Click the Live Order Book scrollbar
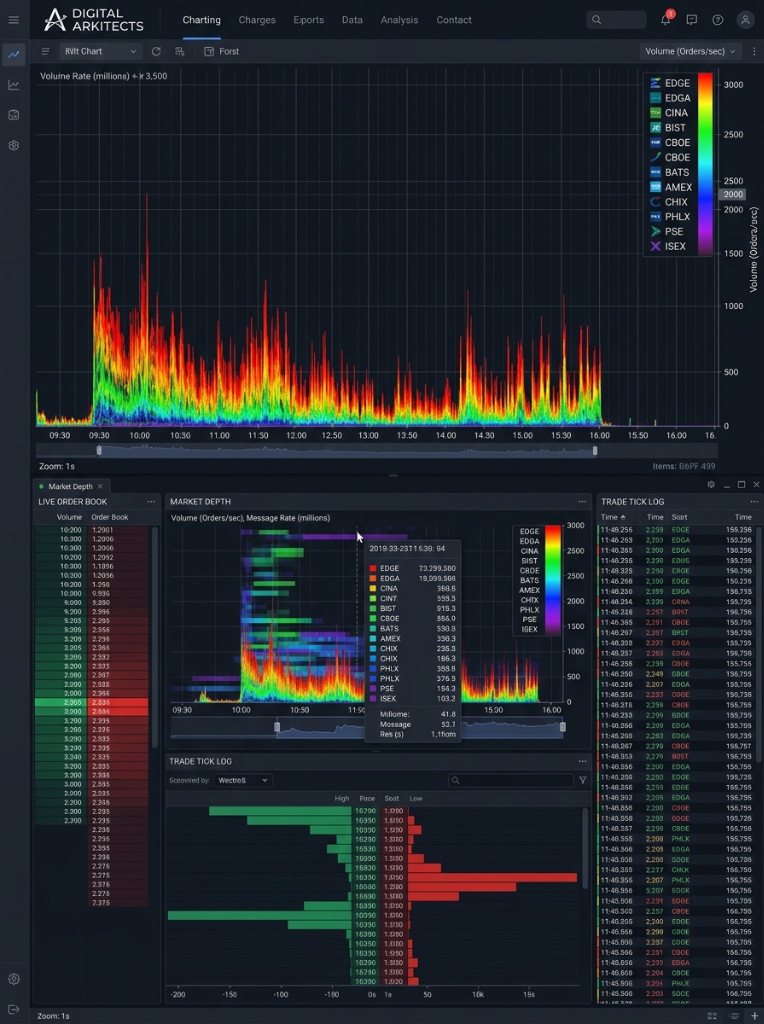 point(155,637)
